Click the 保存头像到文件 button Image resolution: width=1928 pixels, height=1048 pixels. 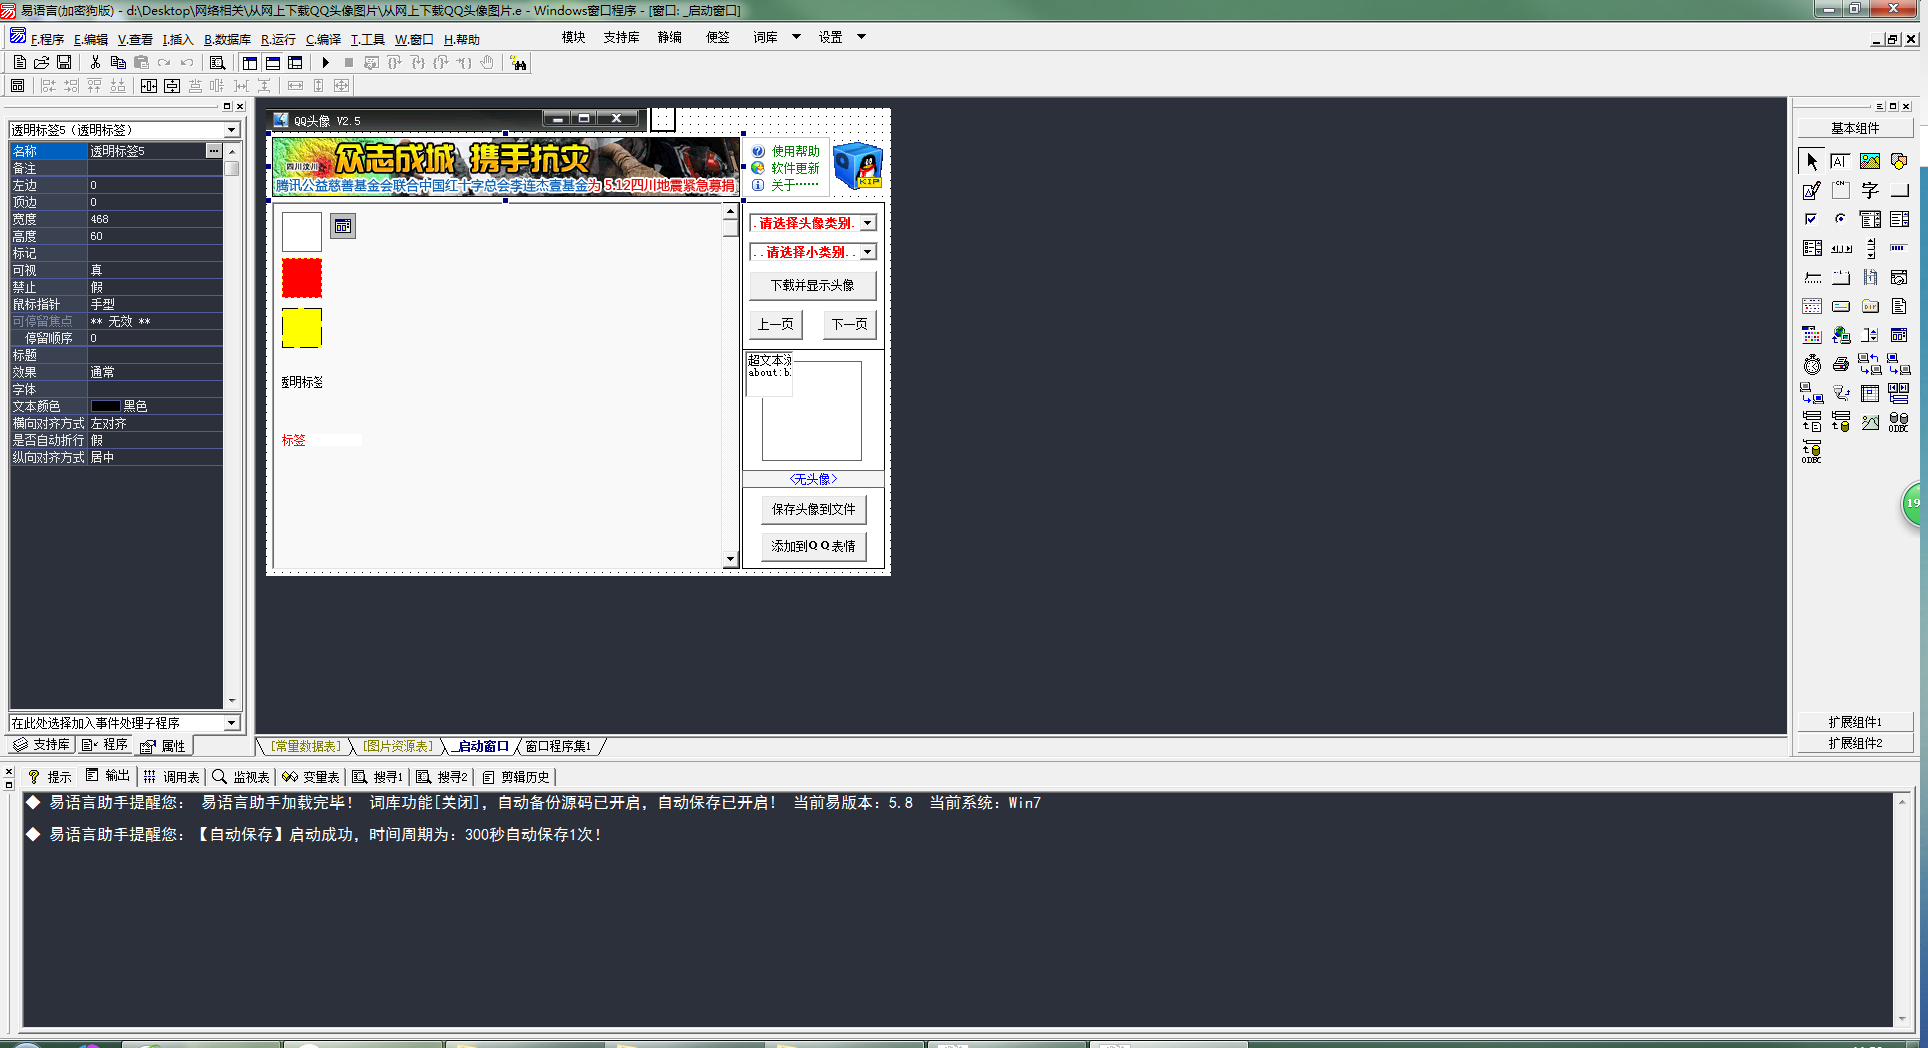coord(814,509)
